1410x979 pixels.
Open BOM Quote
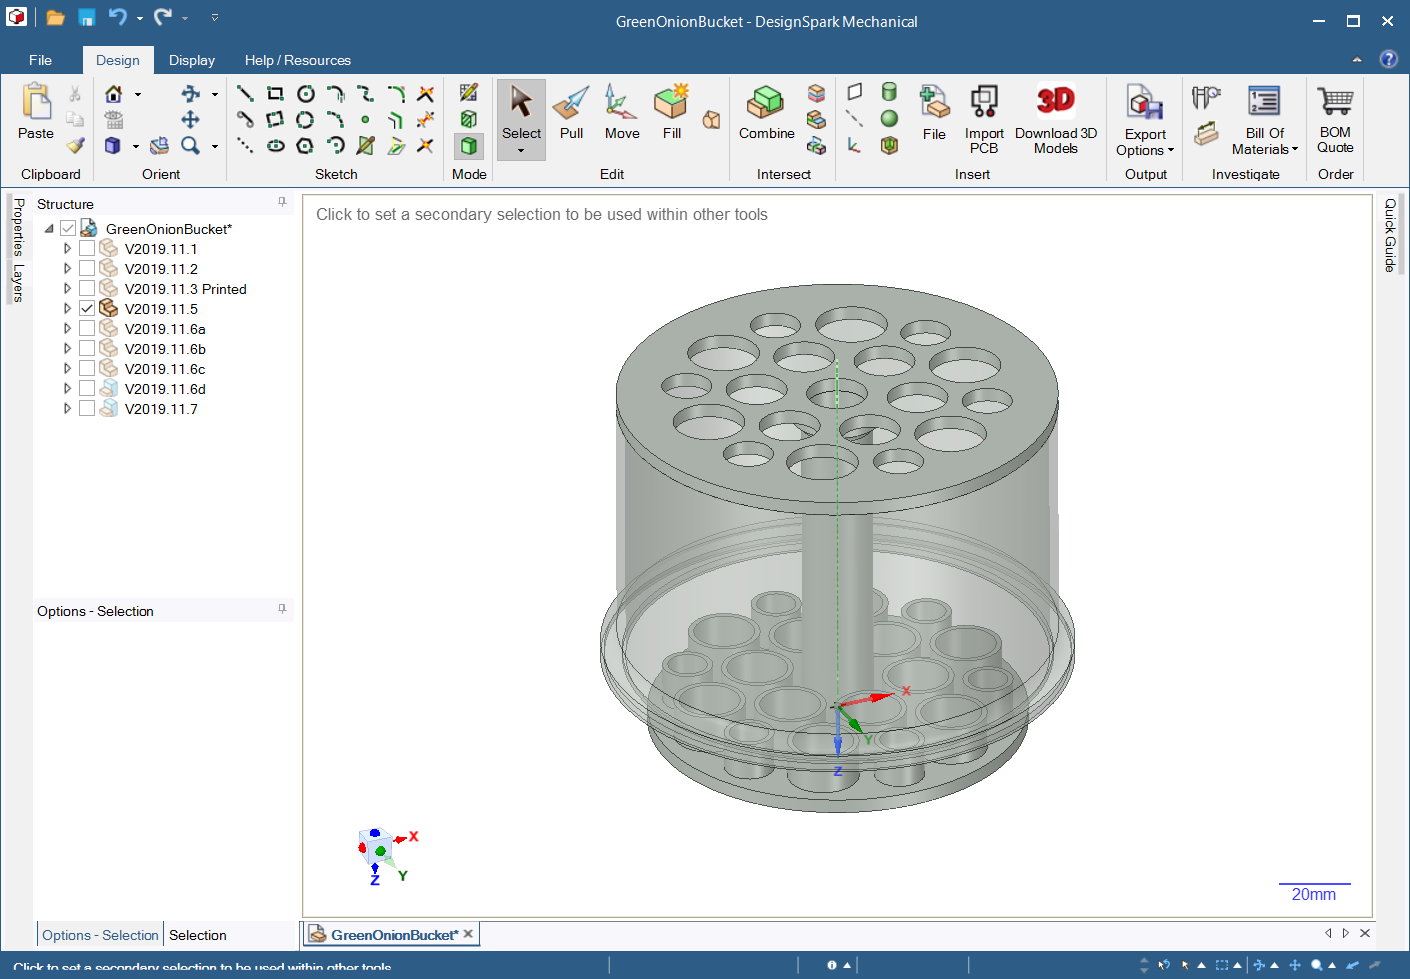[1335, 118]
